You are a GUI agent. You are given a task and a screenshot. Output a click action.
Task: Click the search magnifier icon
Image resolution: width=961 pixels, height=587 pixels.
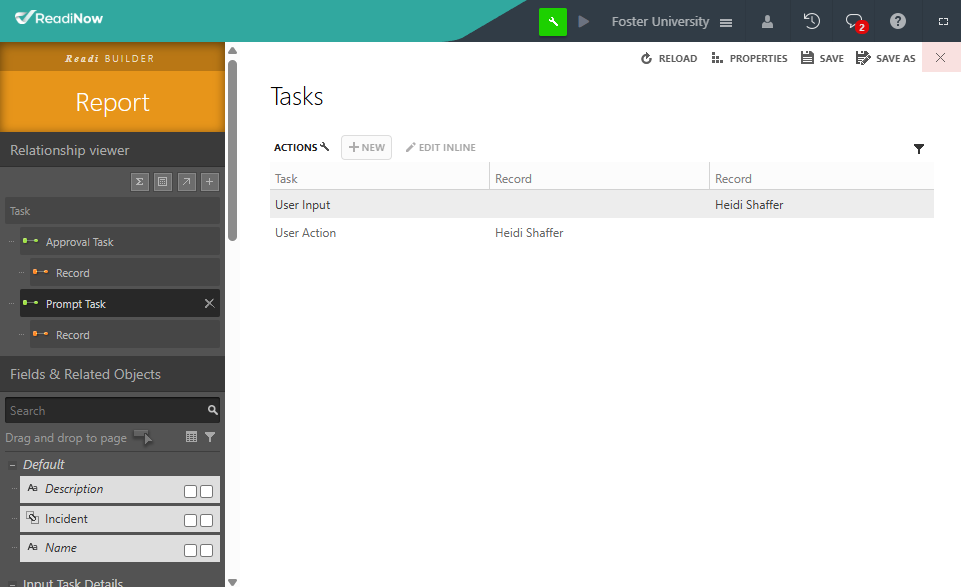[213, 410]
